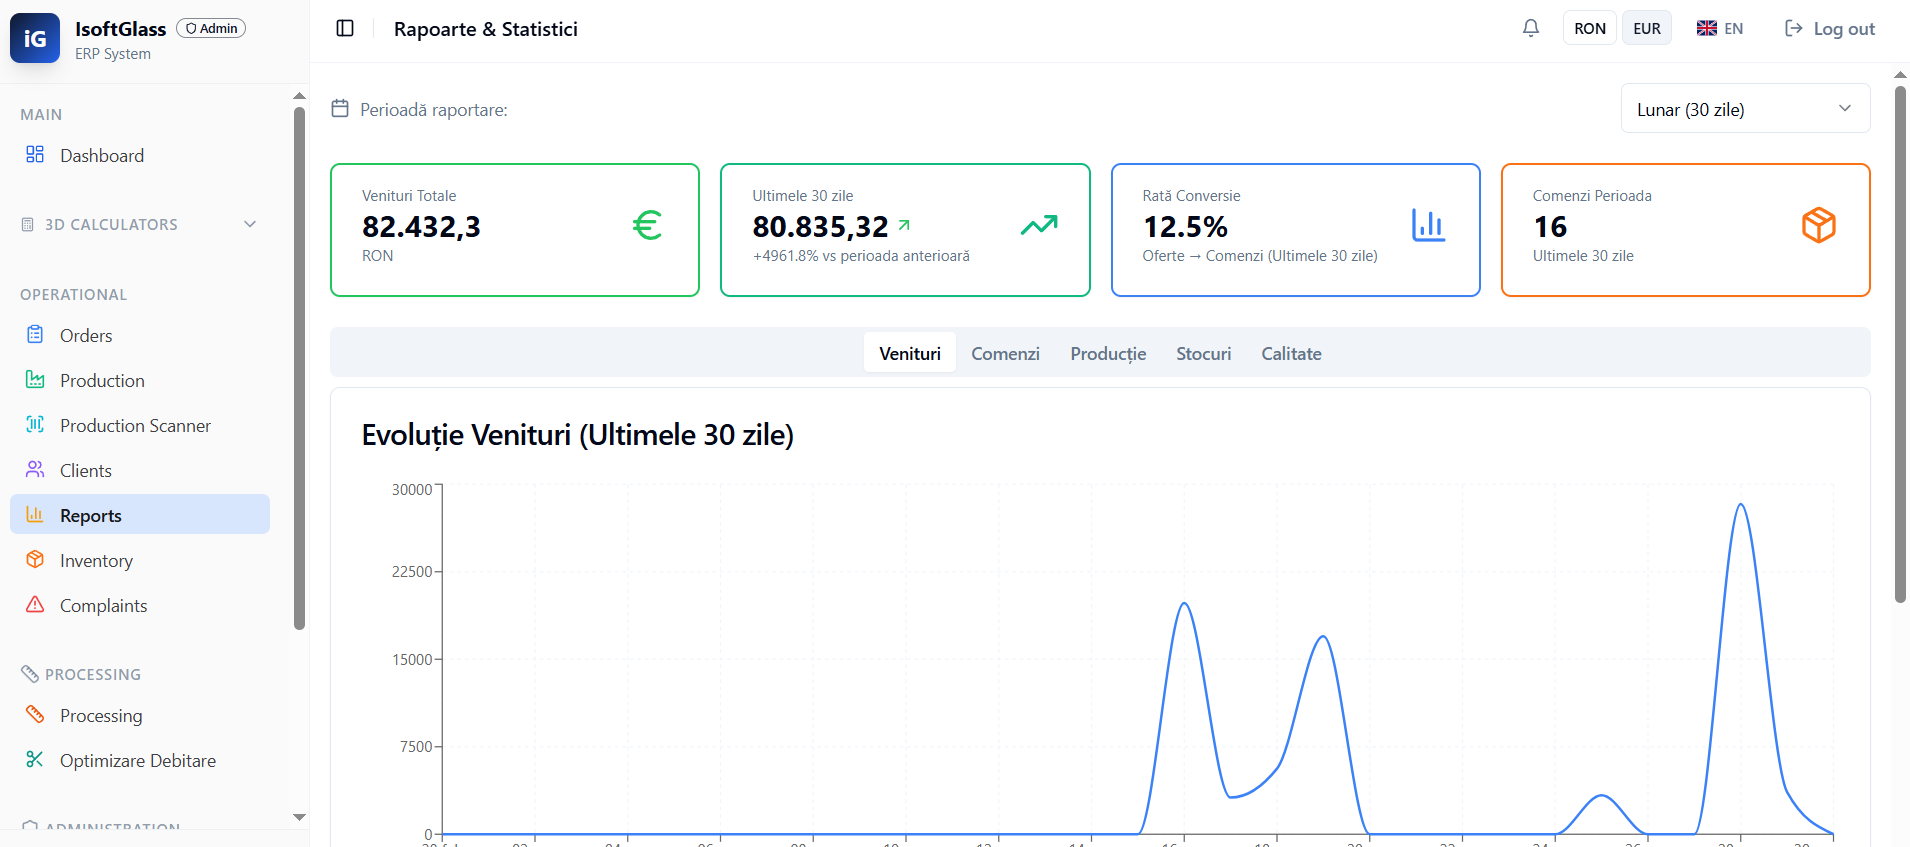Viewport: 1910px width, 847px height.
Task: Open the notifications bell
Action: (1530, 28)
